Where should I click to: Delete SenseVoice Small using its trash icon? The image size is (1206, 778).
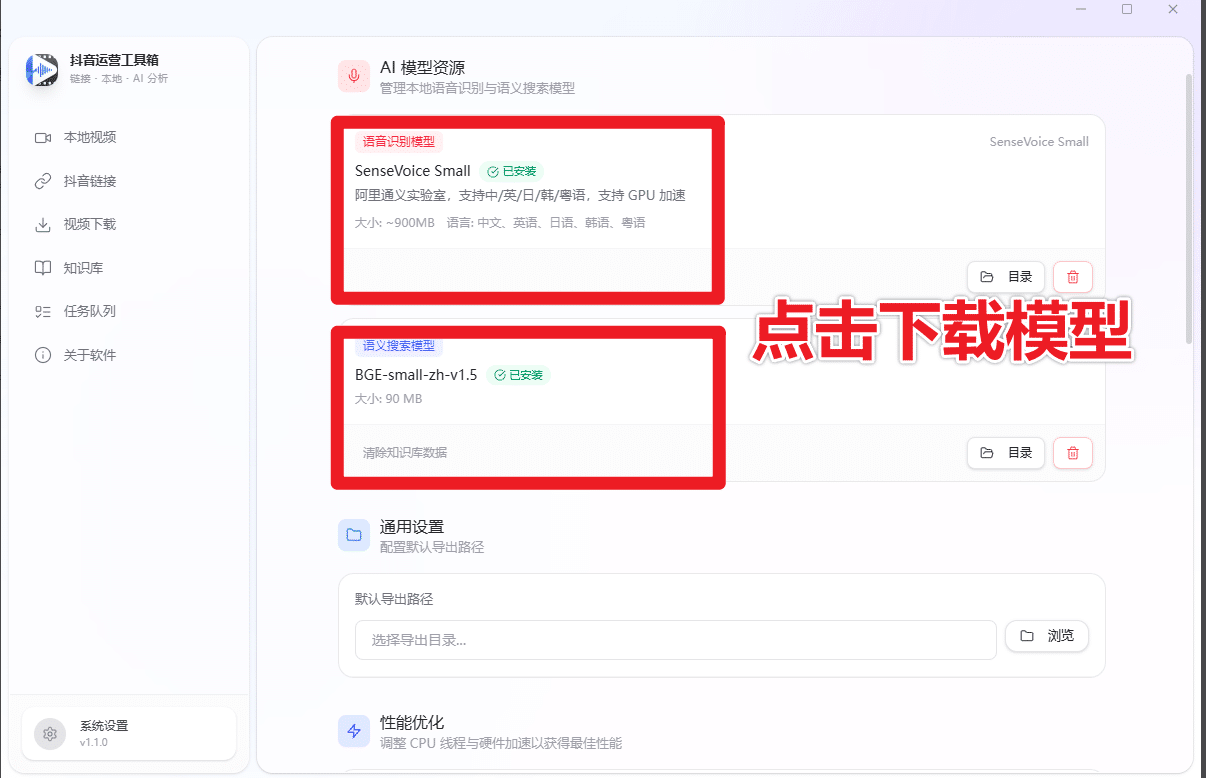(1072, 277)
